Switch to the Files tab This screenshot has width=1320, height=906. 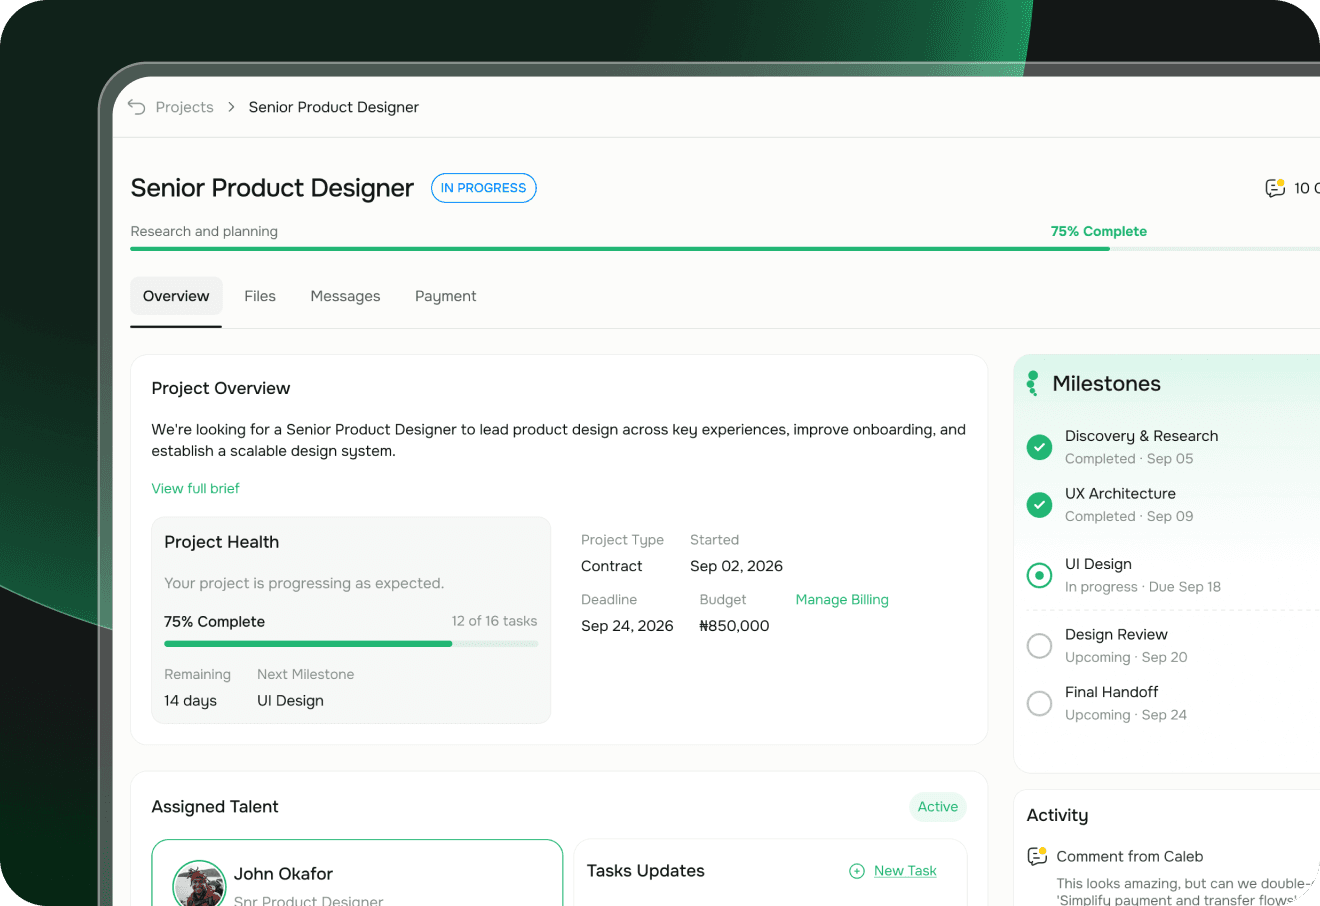pos(260,296)
